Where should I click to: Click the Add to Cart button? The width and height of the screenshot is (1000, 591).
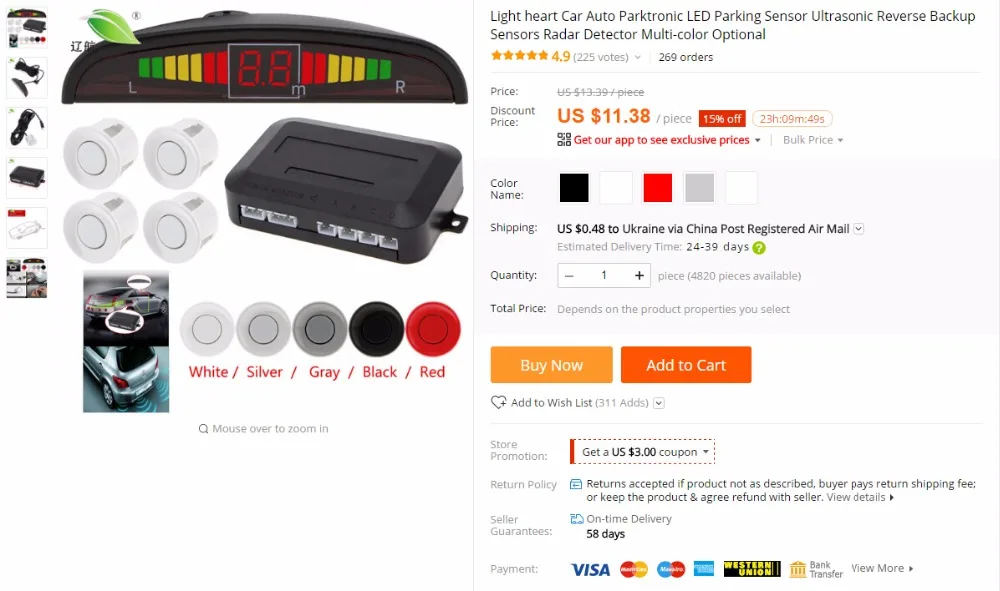(x=686, y=365)
